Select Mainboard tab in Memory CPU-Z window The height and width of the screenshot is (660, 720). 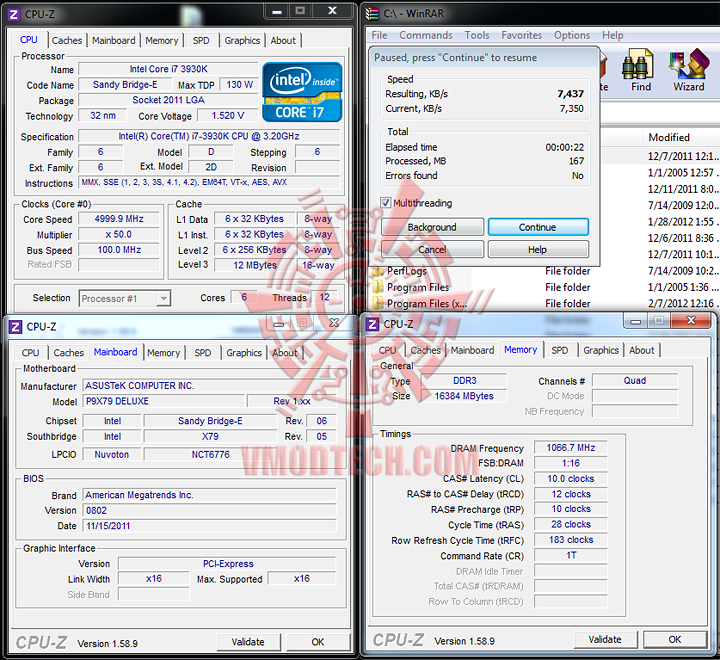(x=472, y=350)
